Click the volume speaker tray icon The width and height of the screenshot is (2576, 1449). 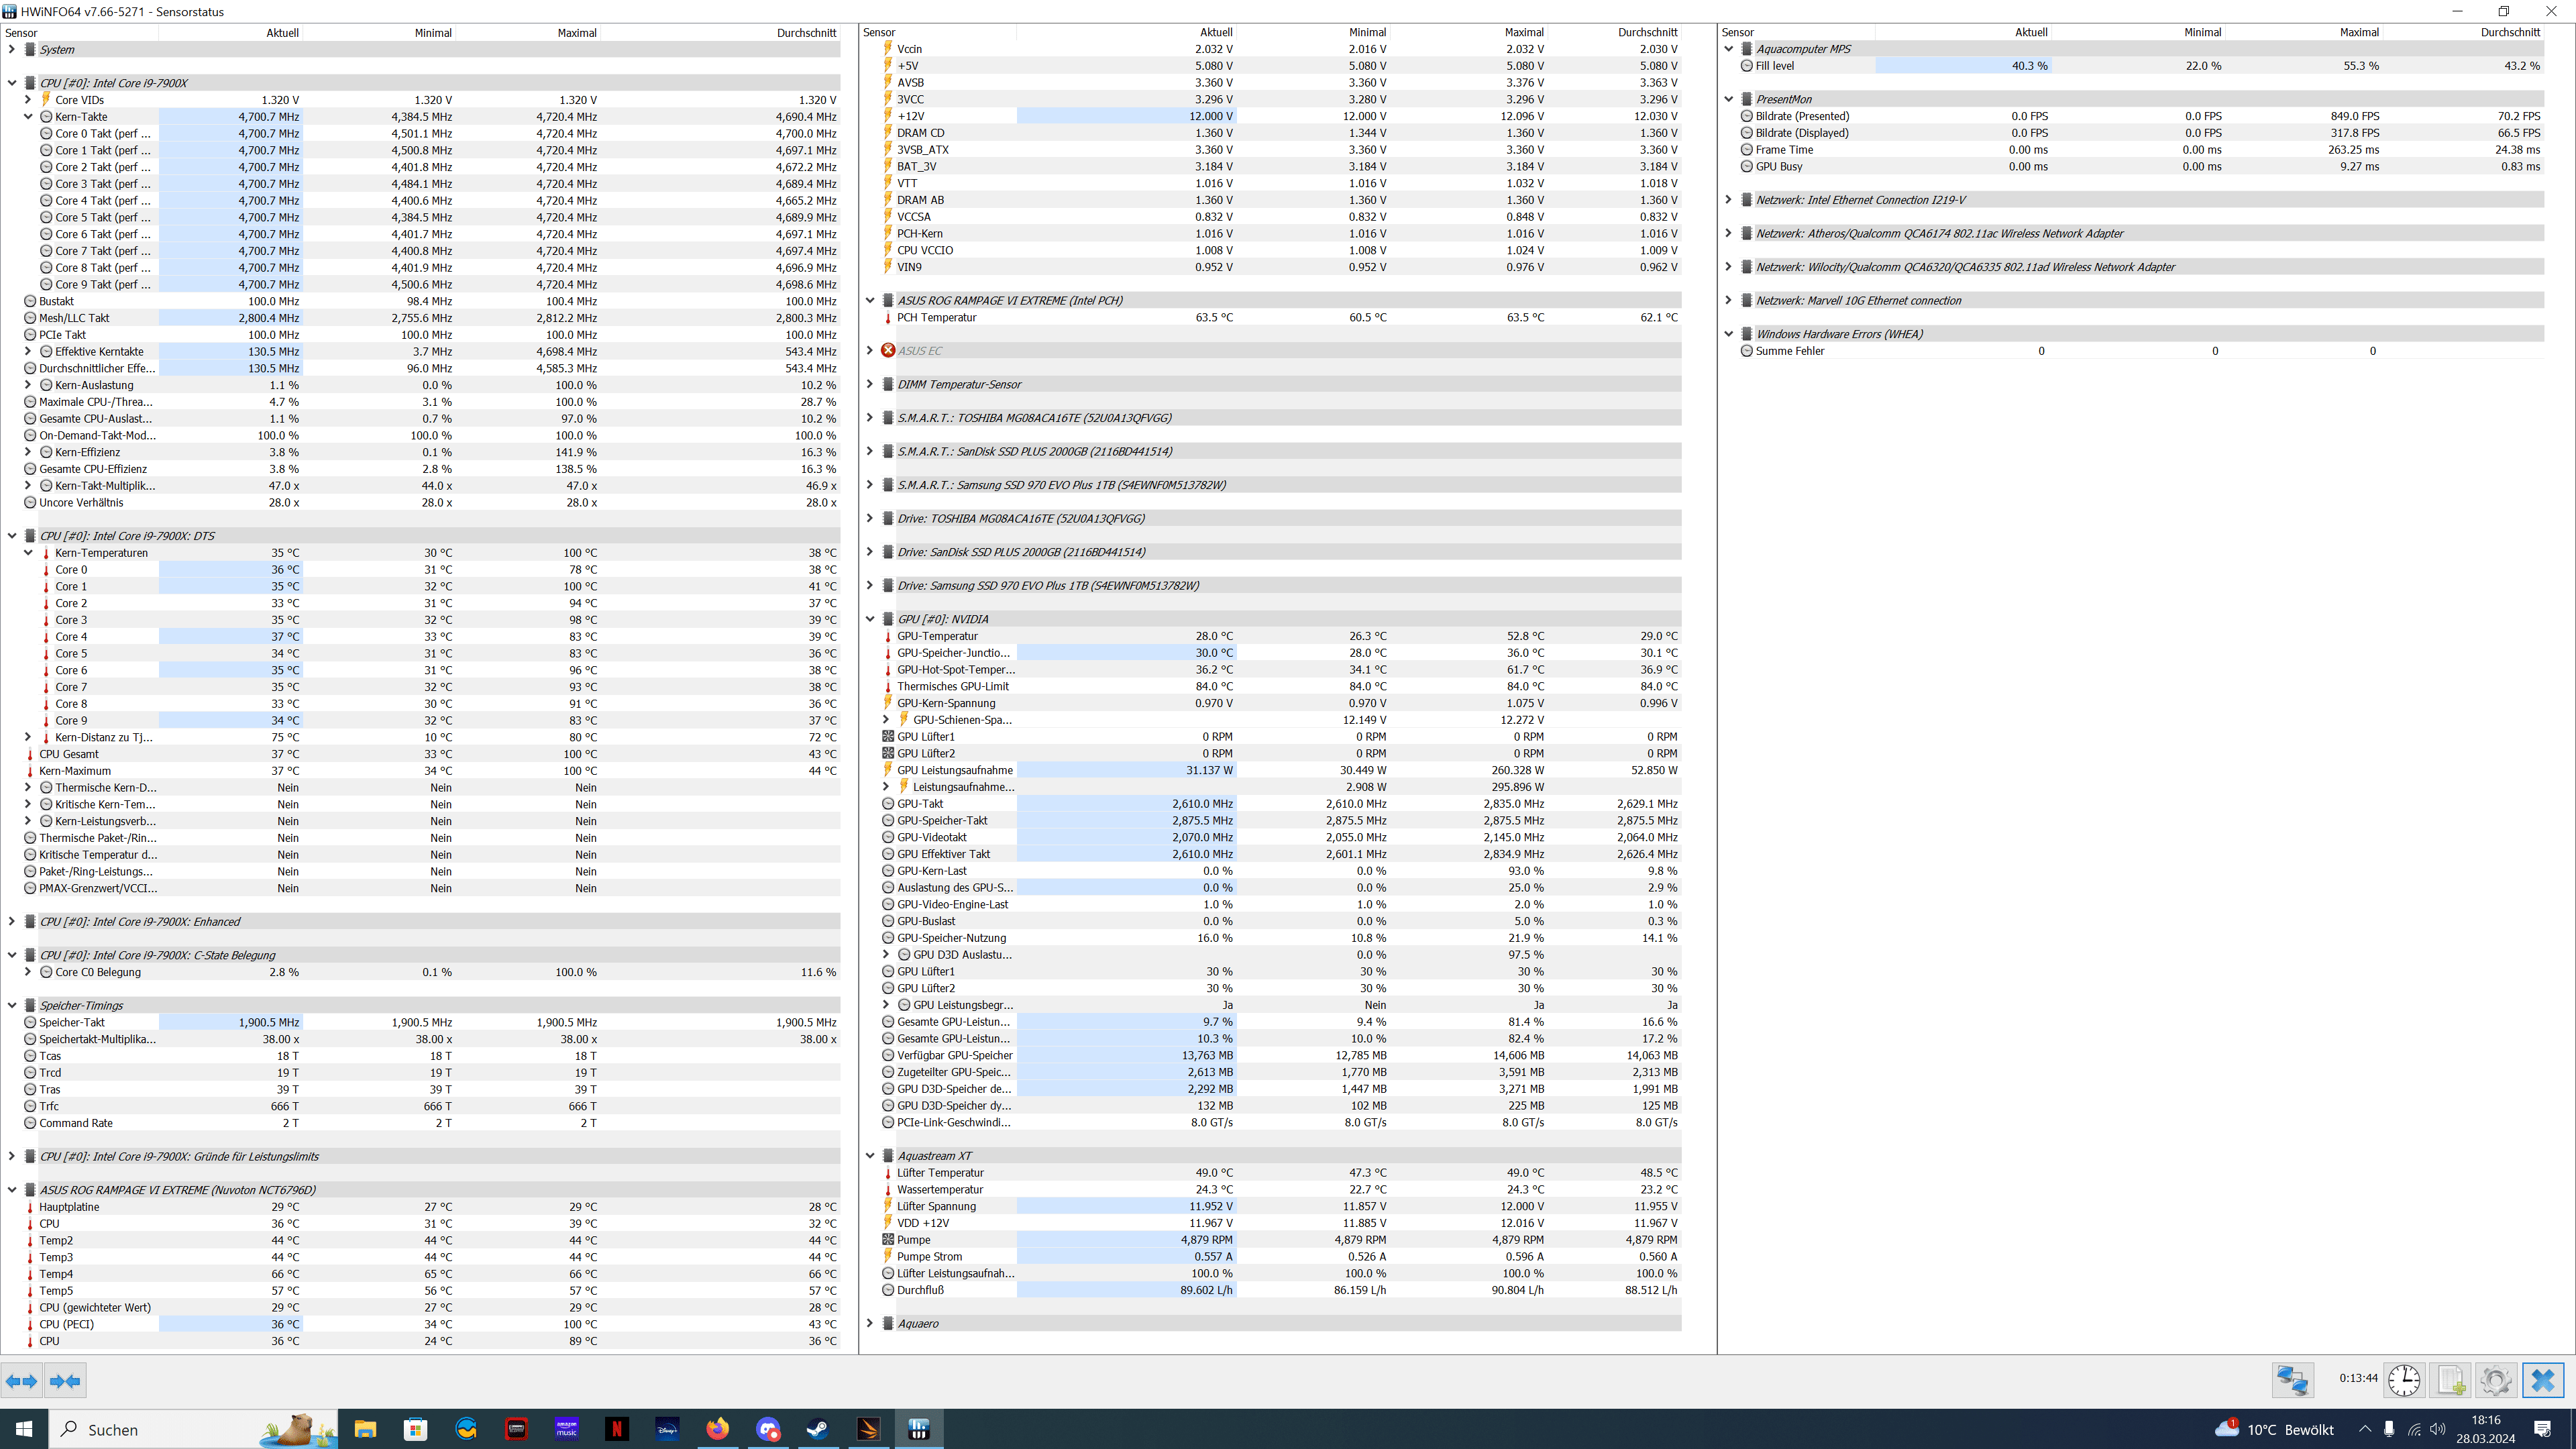(x=2437, y=1429)
